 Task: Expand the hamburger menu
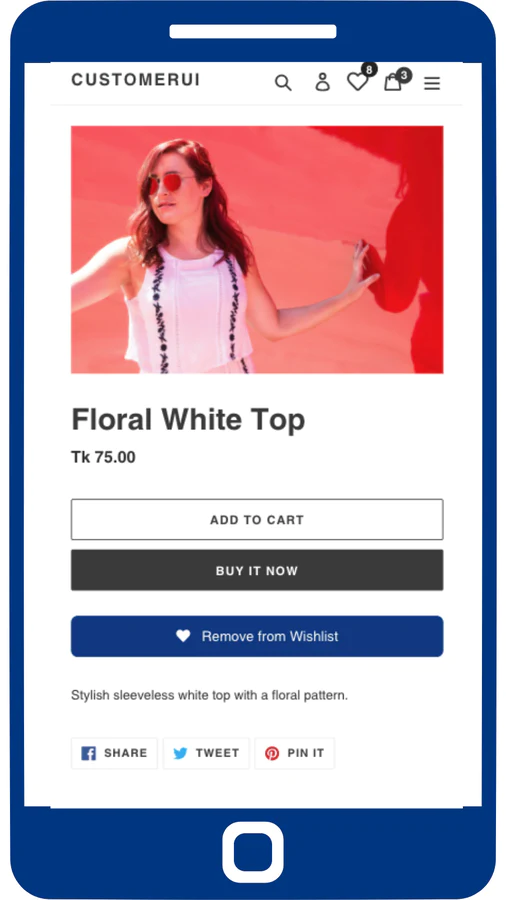[x=432, y=84]
